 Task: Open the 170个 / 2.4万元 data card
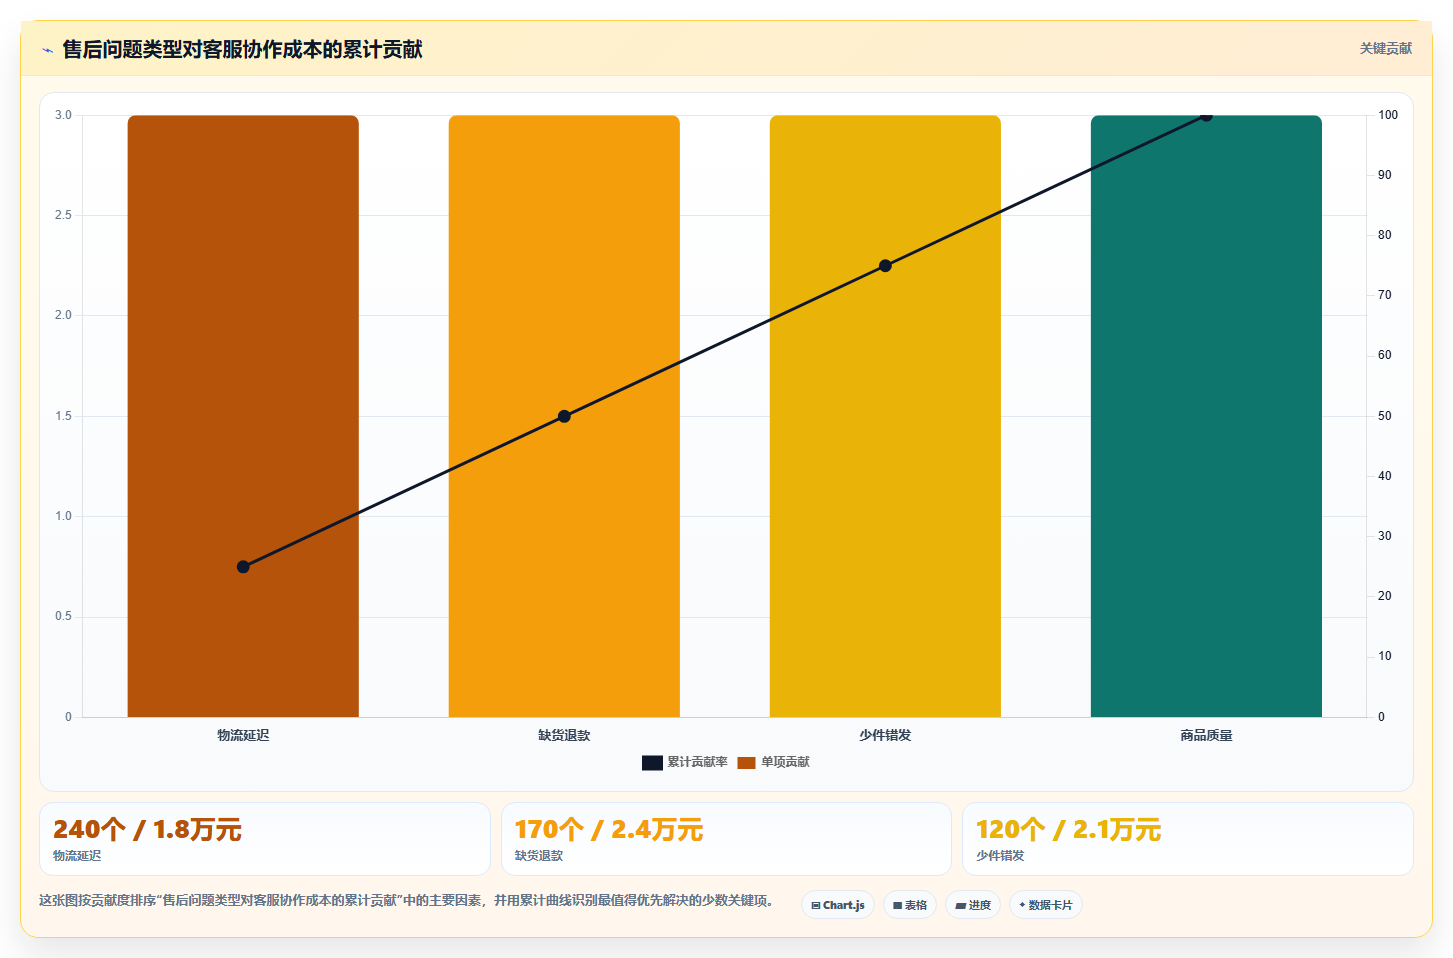point(726,839)
